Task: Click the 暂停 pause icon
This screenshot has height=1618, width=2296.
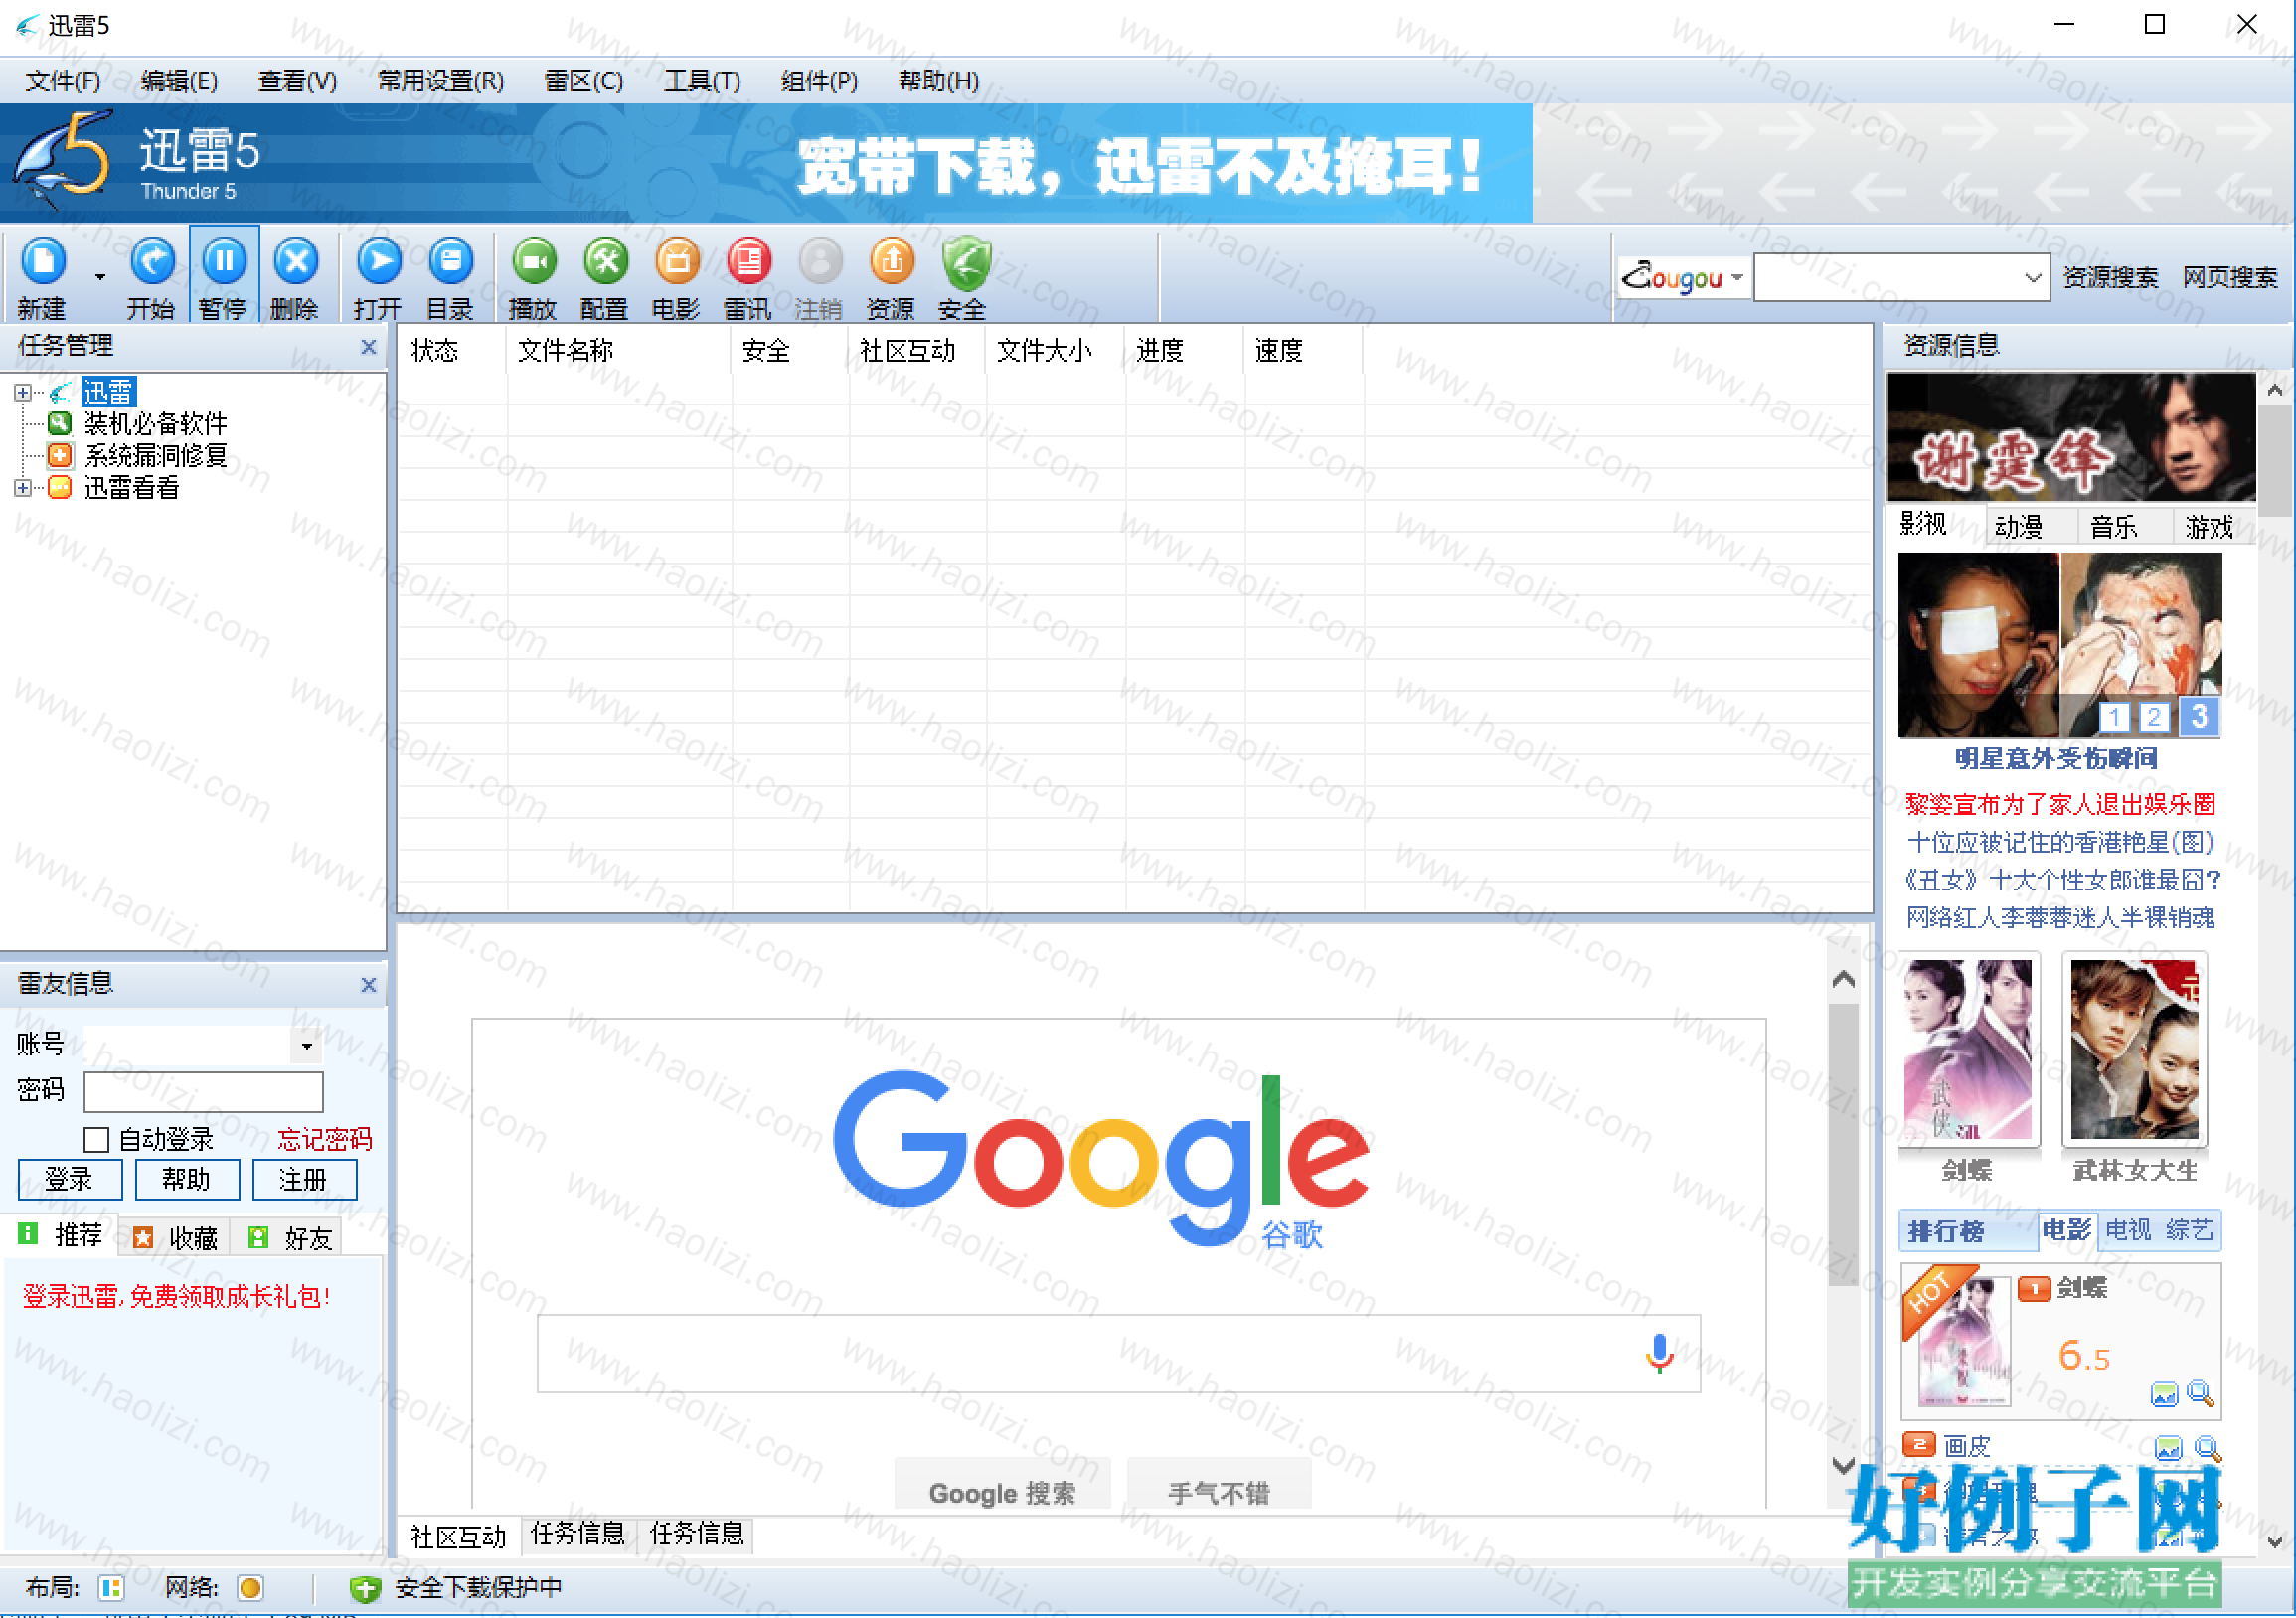Action: pyautogui.click(x=224, y=262)
